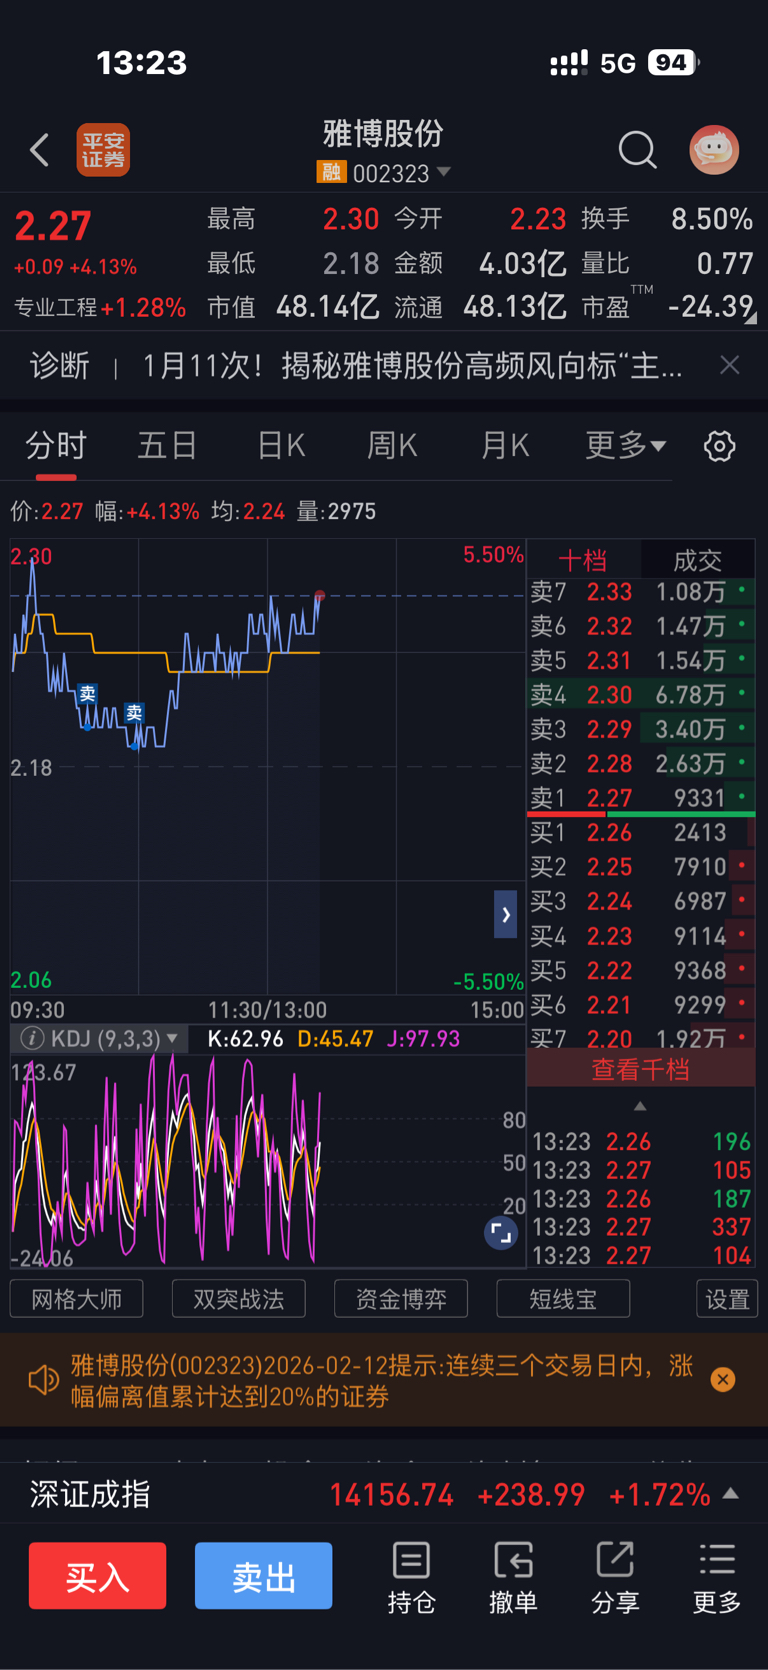This screenshot has width=768, height=1670.
Task: Tap the speaker announcement icon
Action: point(44,1380)
